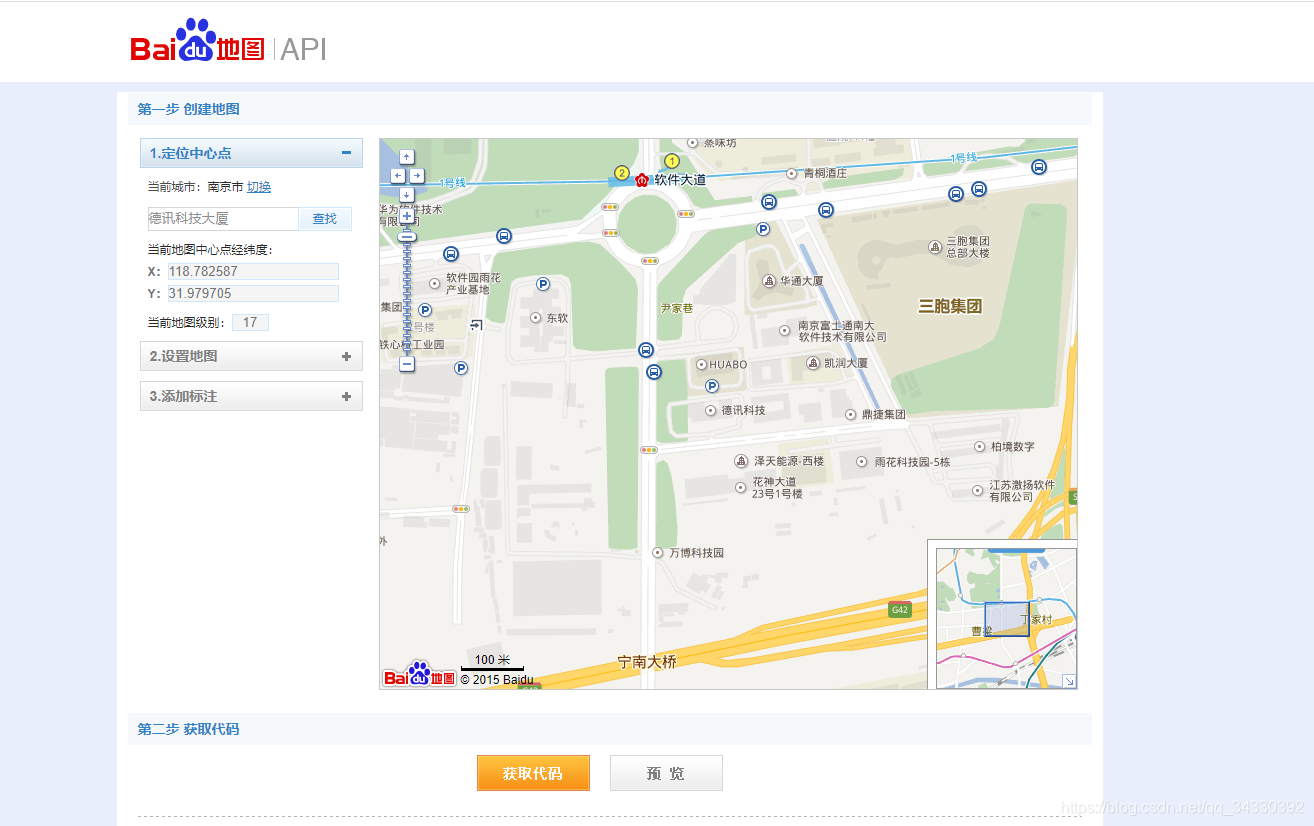Image resolution: width=1314 pixels, height=826 pixels.
Task: Click the parking icon above 华通大厦
Action: 763,229
